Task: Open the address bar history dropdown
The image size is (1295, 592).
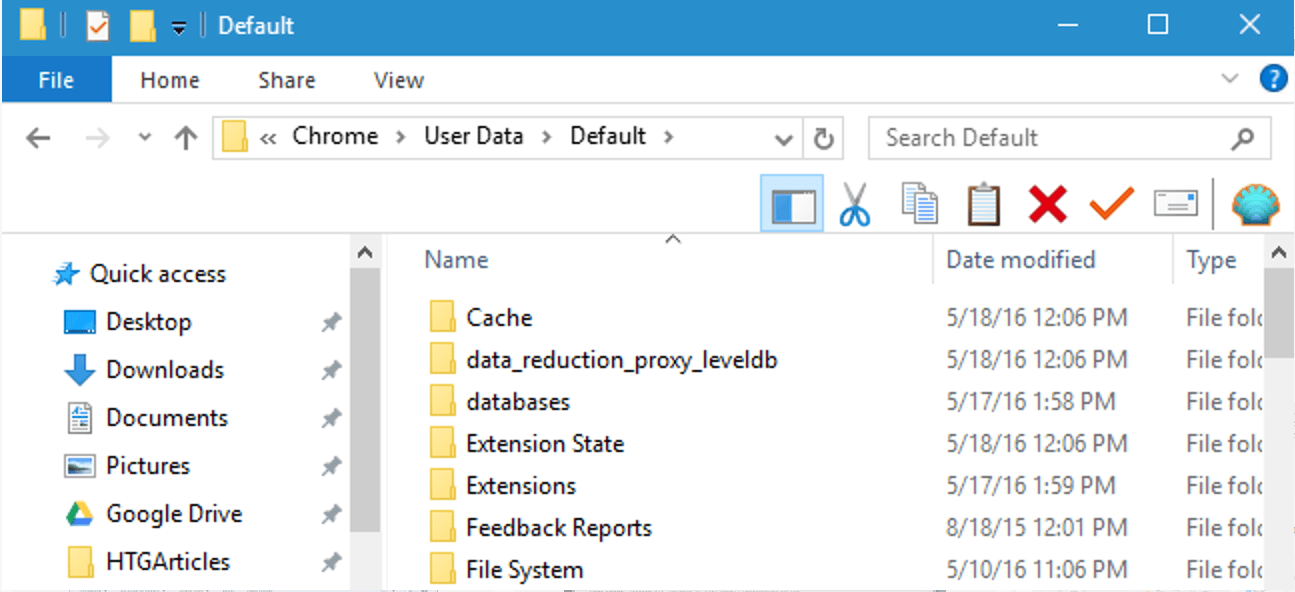Action: 786,139
